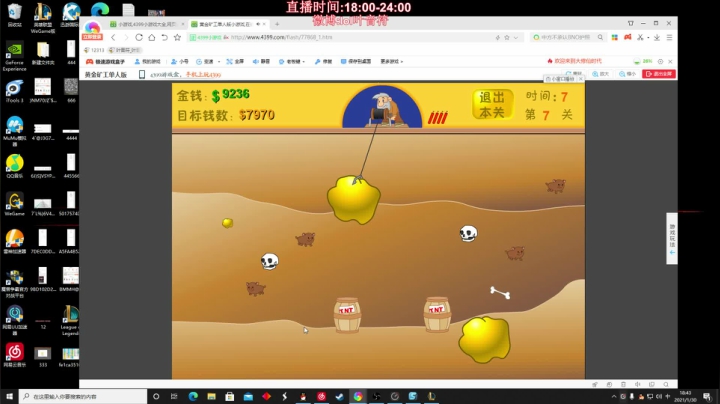Screen dimensions: 720x404
Task: Select the WeGame desktop icon
Action: point(15,204)
